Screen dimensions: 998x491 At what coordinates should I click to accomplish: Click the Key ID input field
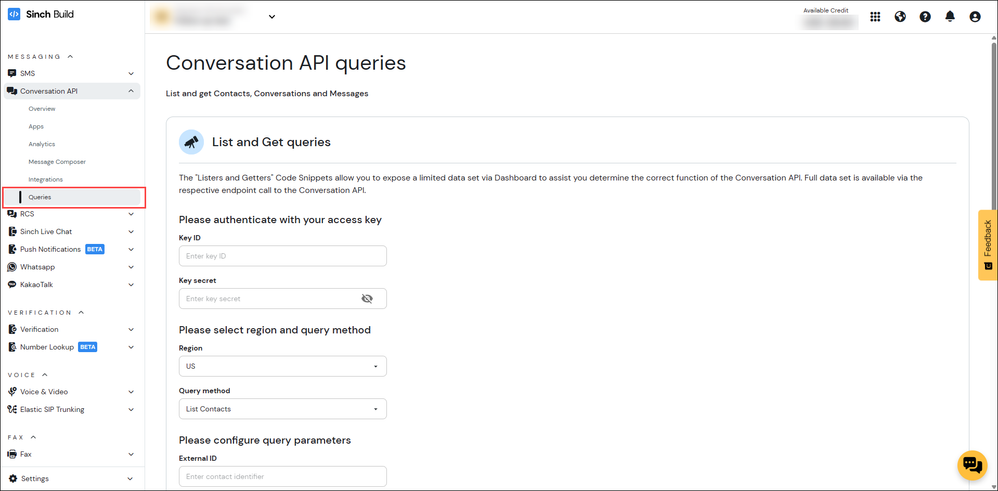pyautogui.click(x=282, y=256)
